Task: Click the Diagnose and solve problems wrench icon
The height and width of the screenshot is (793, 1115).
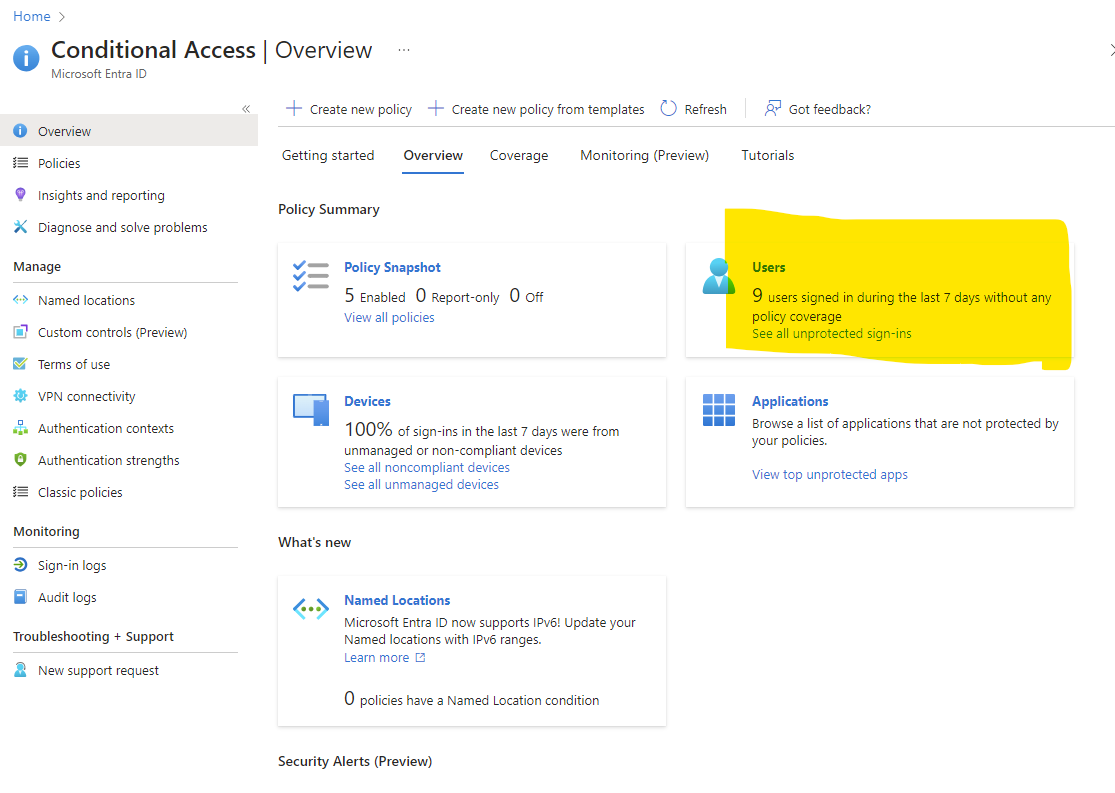Action: point(21,227)
